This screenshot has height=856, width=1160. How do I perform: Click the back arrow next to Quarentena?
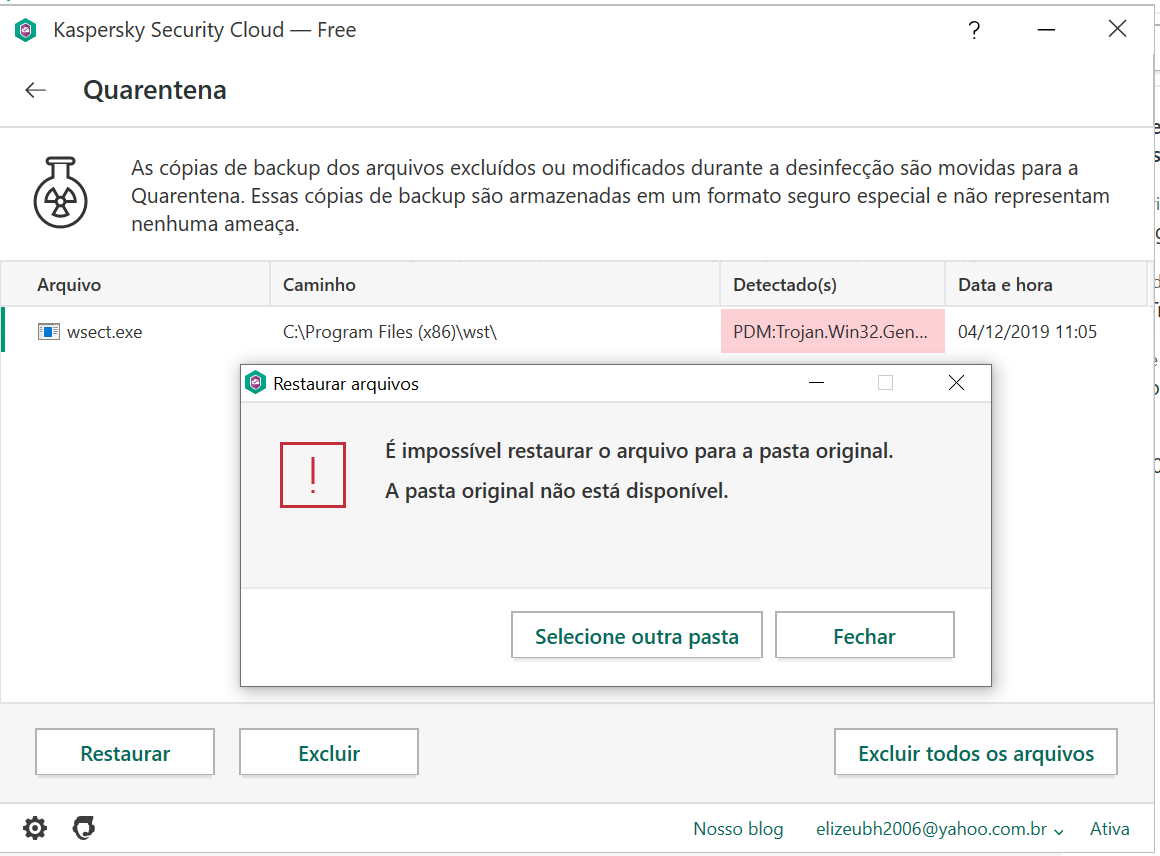[x=36, y=90]
